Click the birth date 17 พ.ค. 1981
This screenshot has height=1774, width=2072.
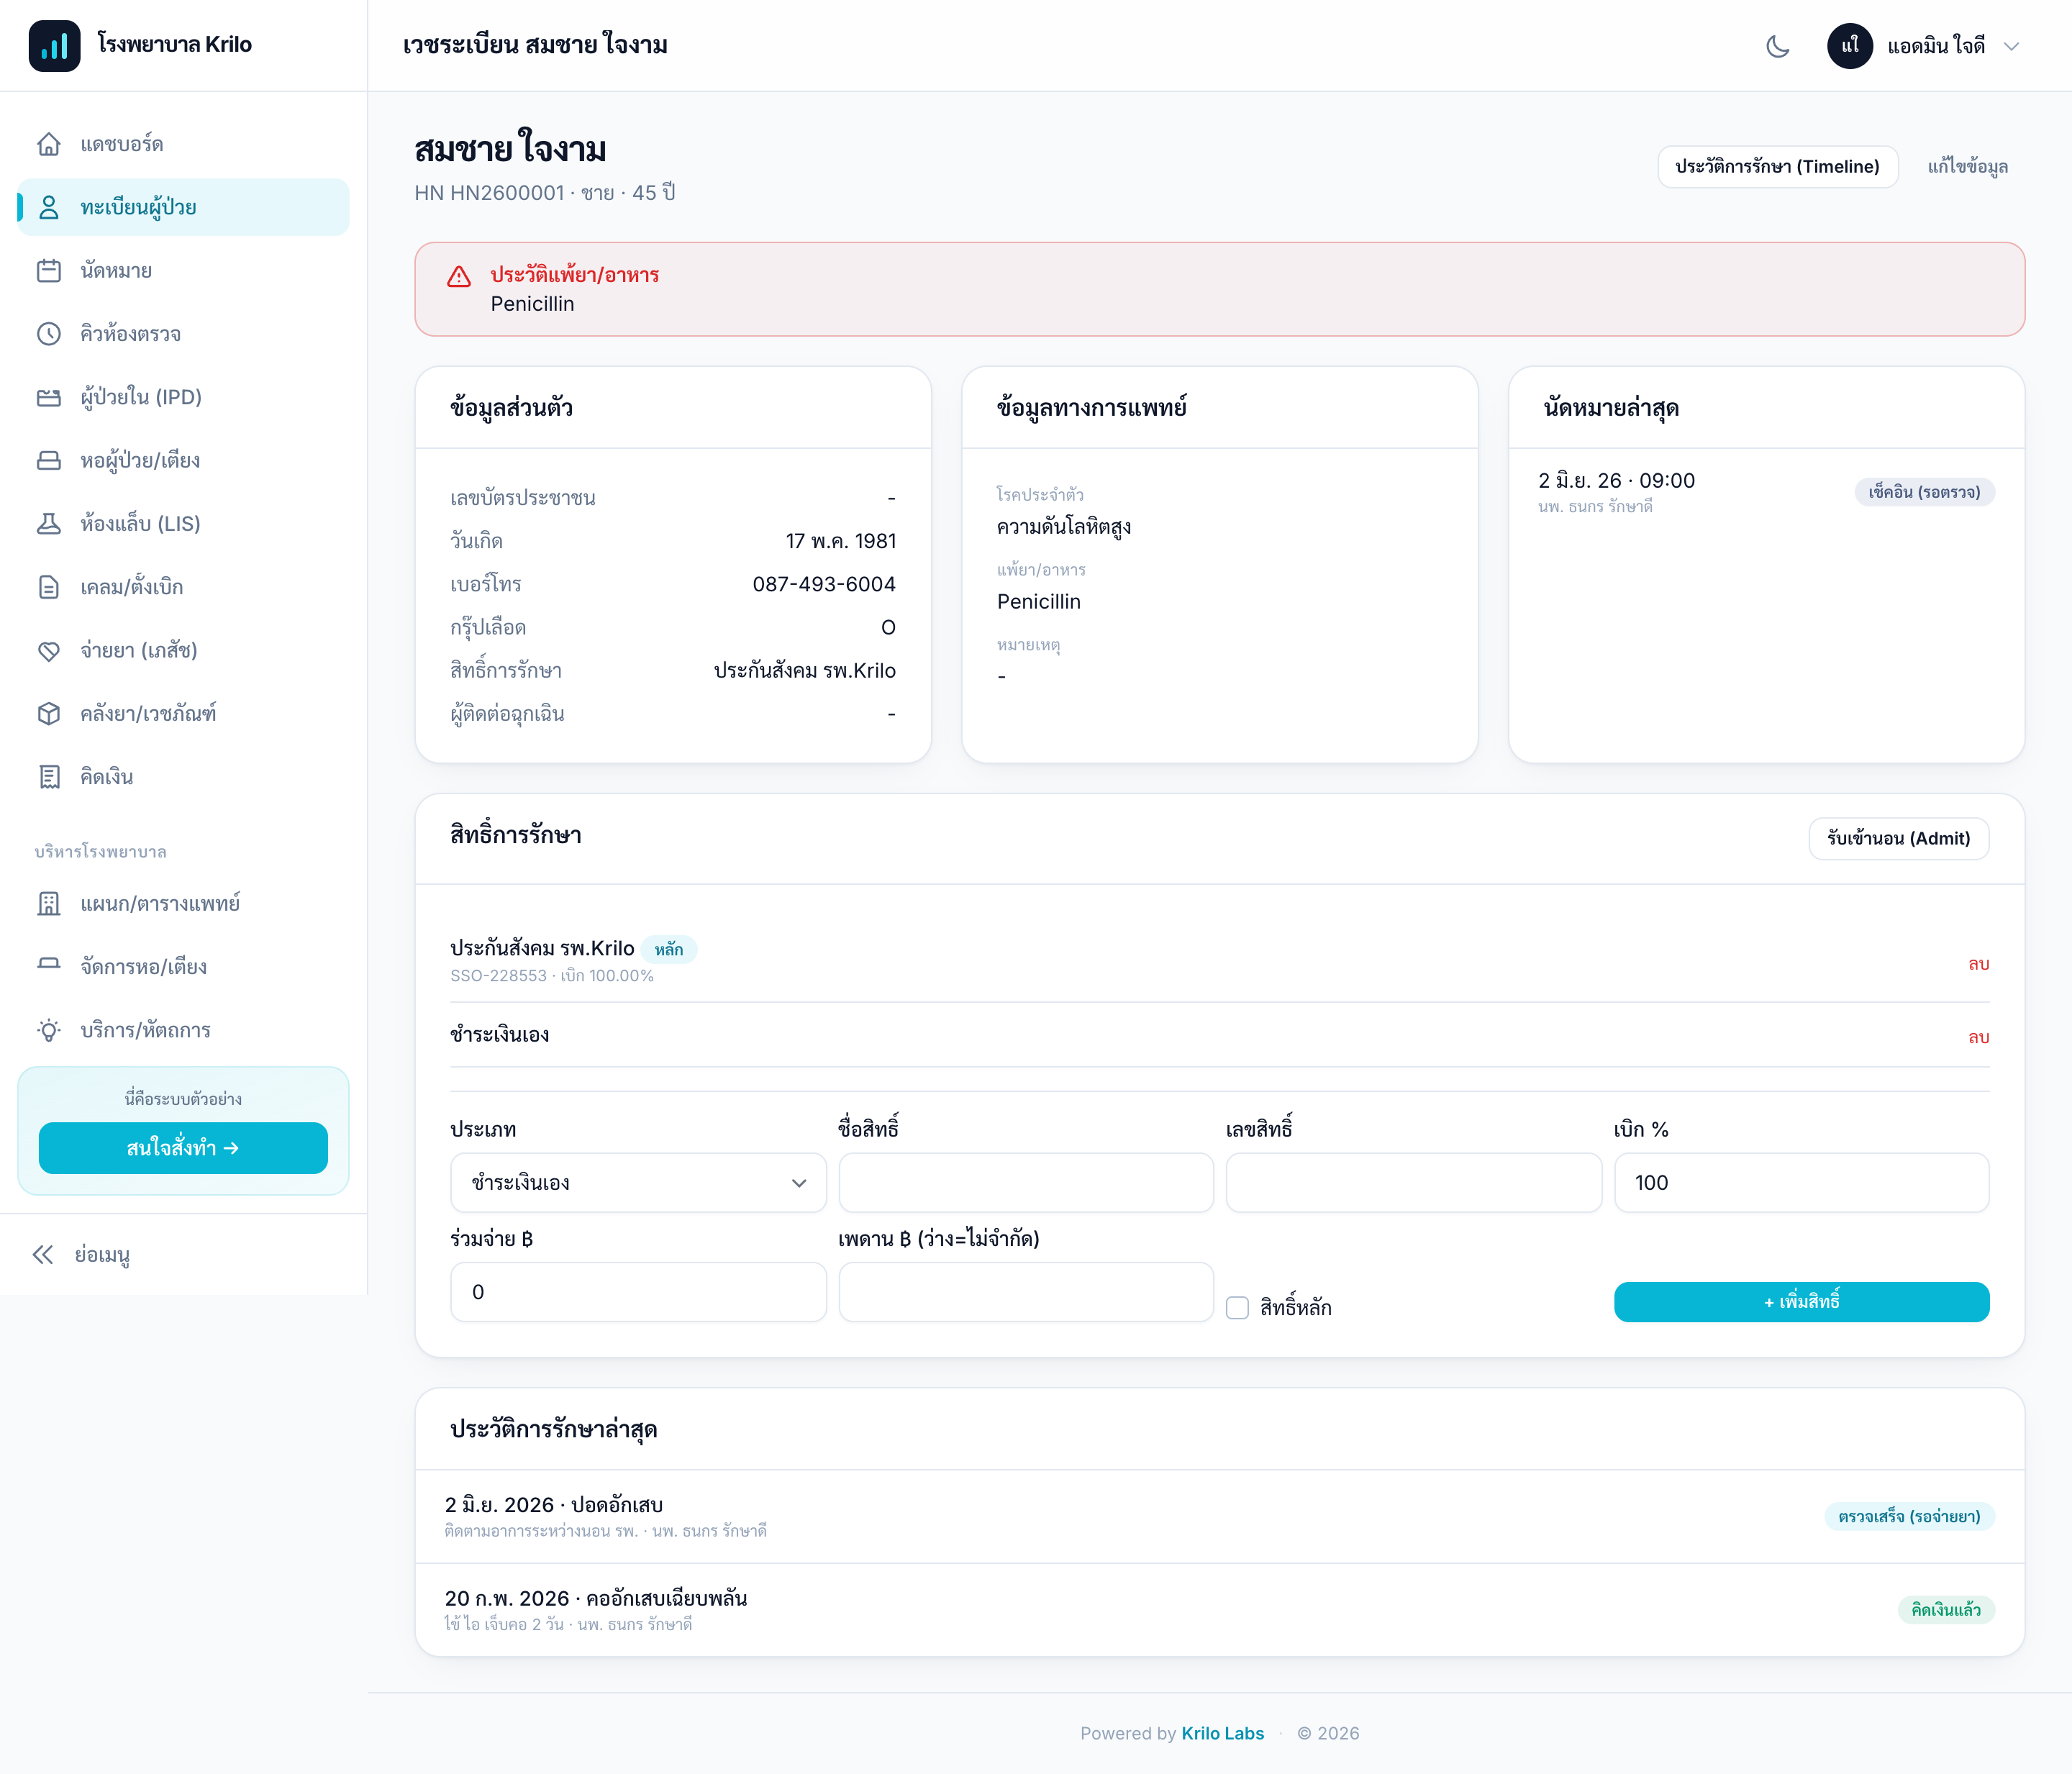click(x=840, y=541)
